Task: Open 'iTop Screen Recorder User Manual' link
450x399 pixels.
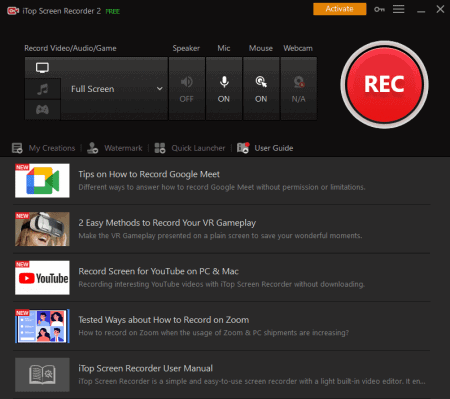Action: [x=145, y=368]
